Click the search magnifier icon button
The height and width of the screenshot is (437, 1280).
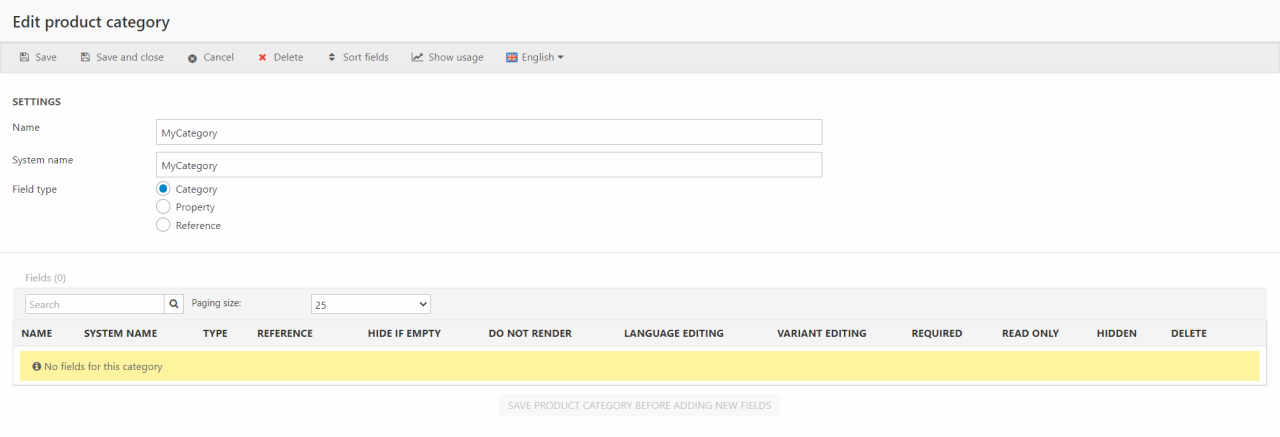(175, 304)
